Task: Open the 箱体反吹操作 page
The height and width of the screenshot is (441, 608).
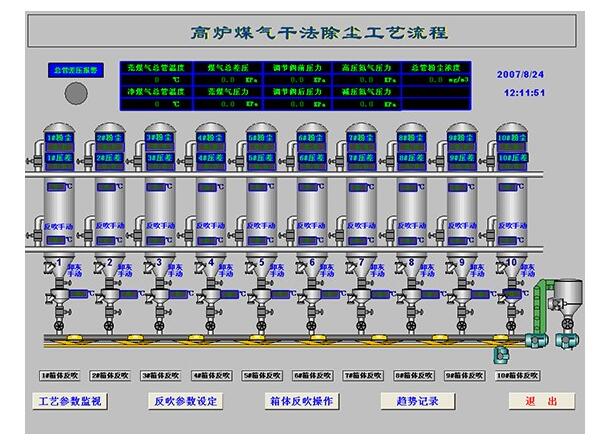Action: (302, 401)
